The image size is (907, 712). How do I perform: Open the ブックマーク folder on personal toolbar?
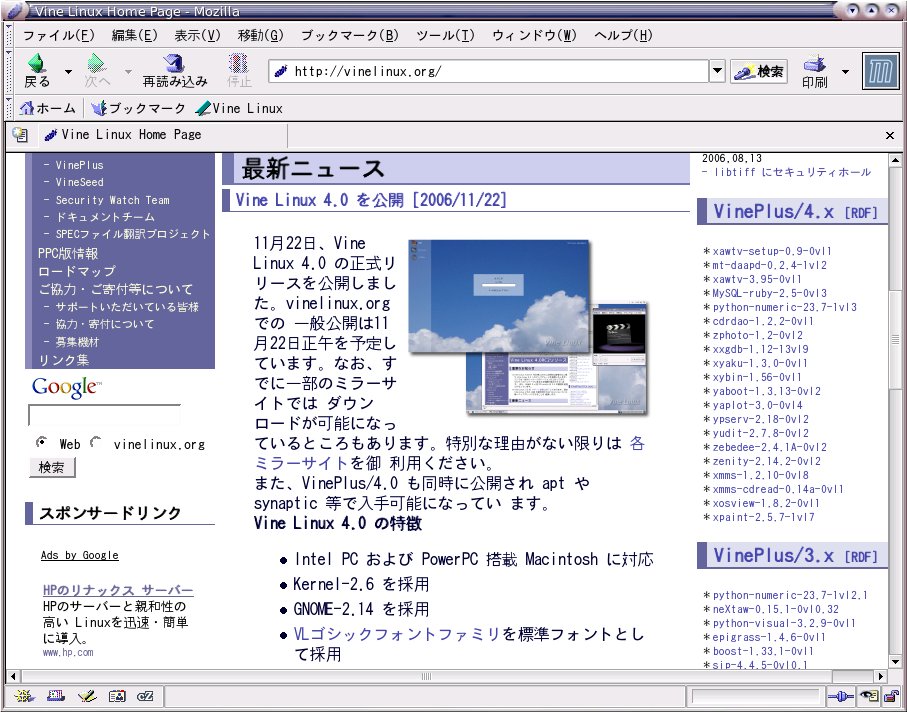pos(139,108)
